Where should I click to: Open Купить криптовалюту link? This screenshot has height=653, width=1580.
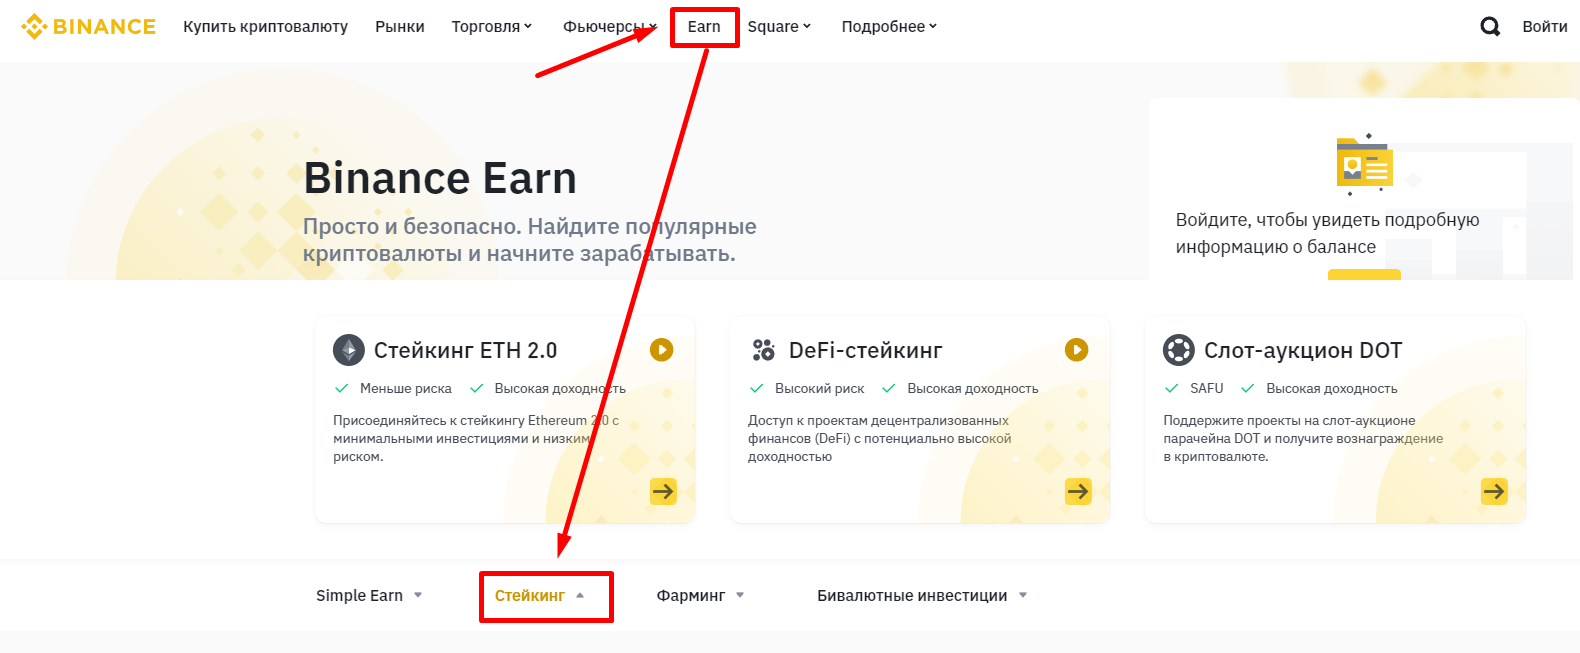pyautogui.click(x=265, y=27)
